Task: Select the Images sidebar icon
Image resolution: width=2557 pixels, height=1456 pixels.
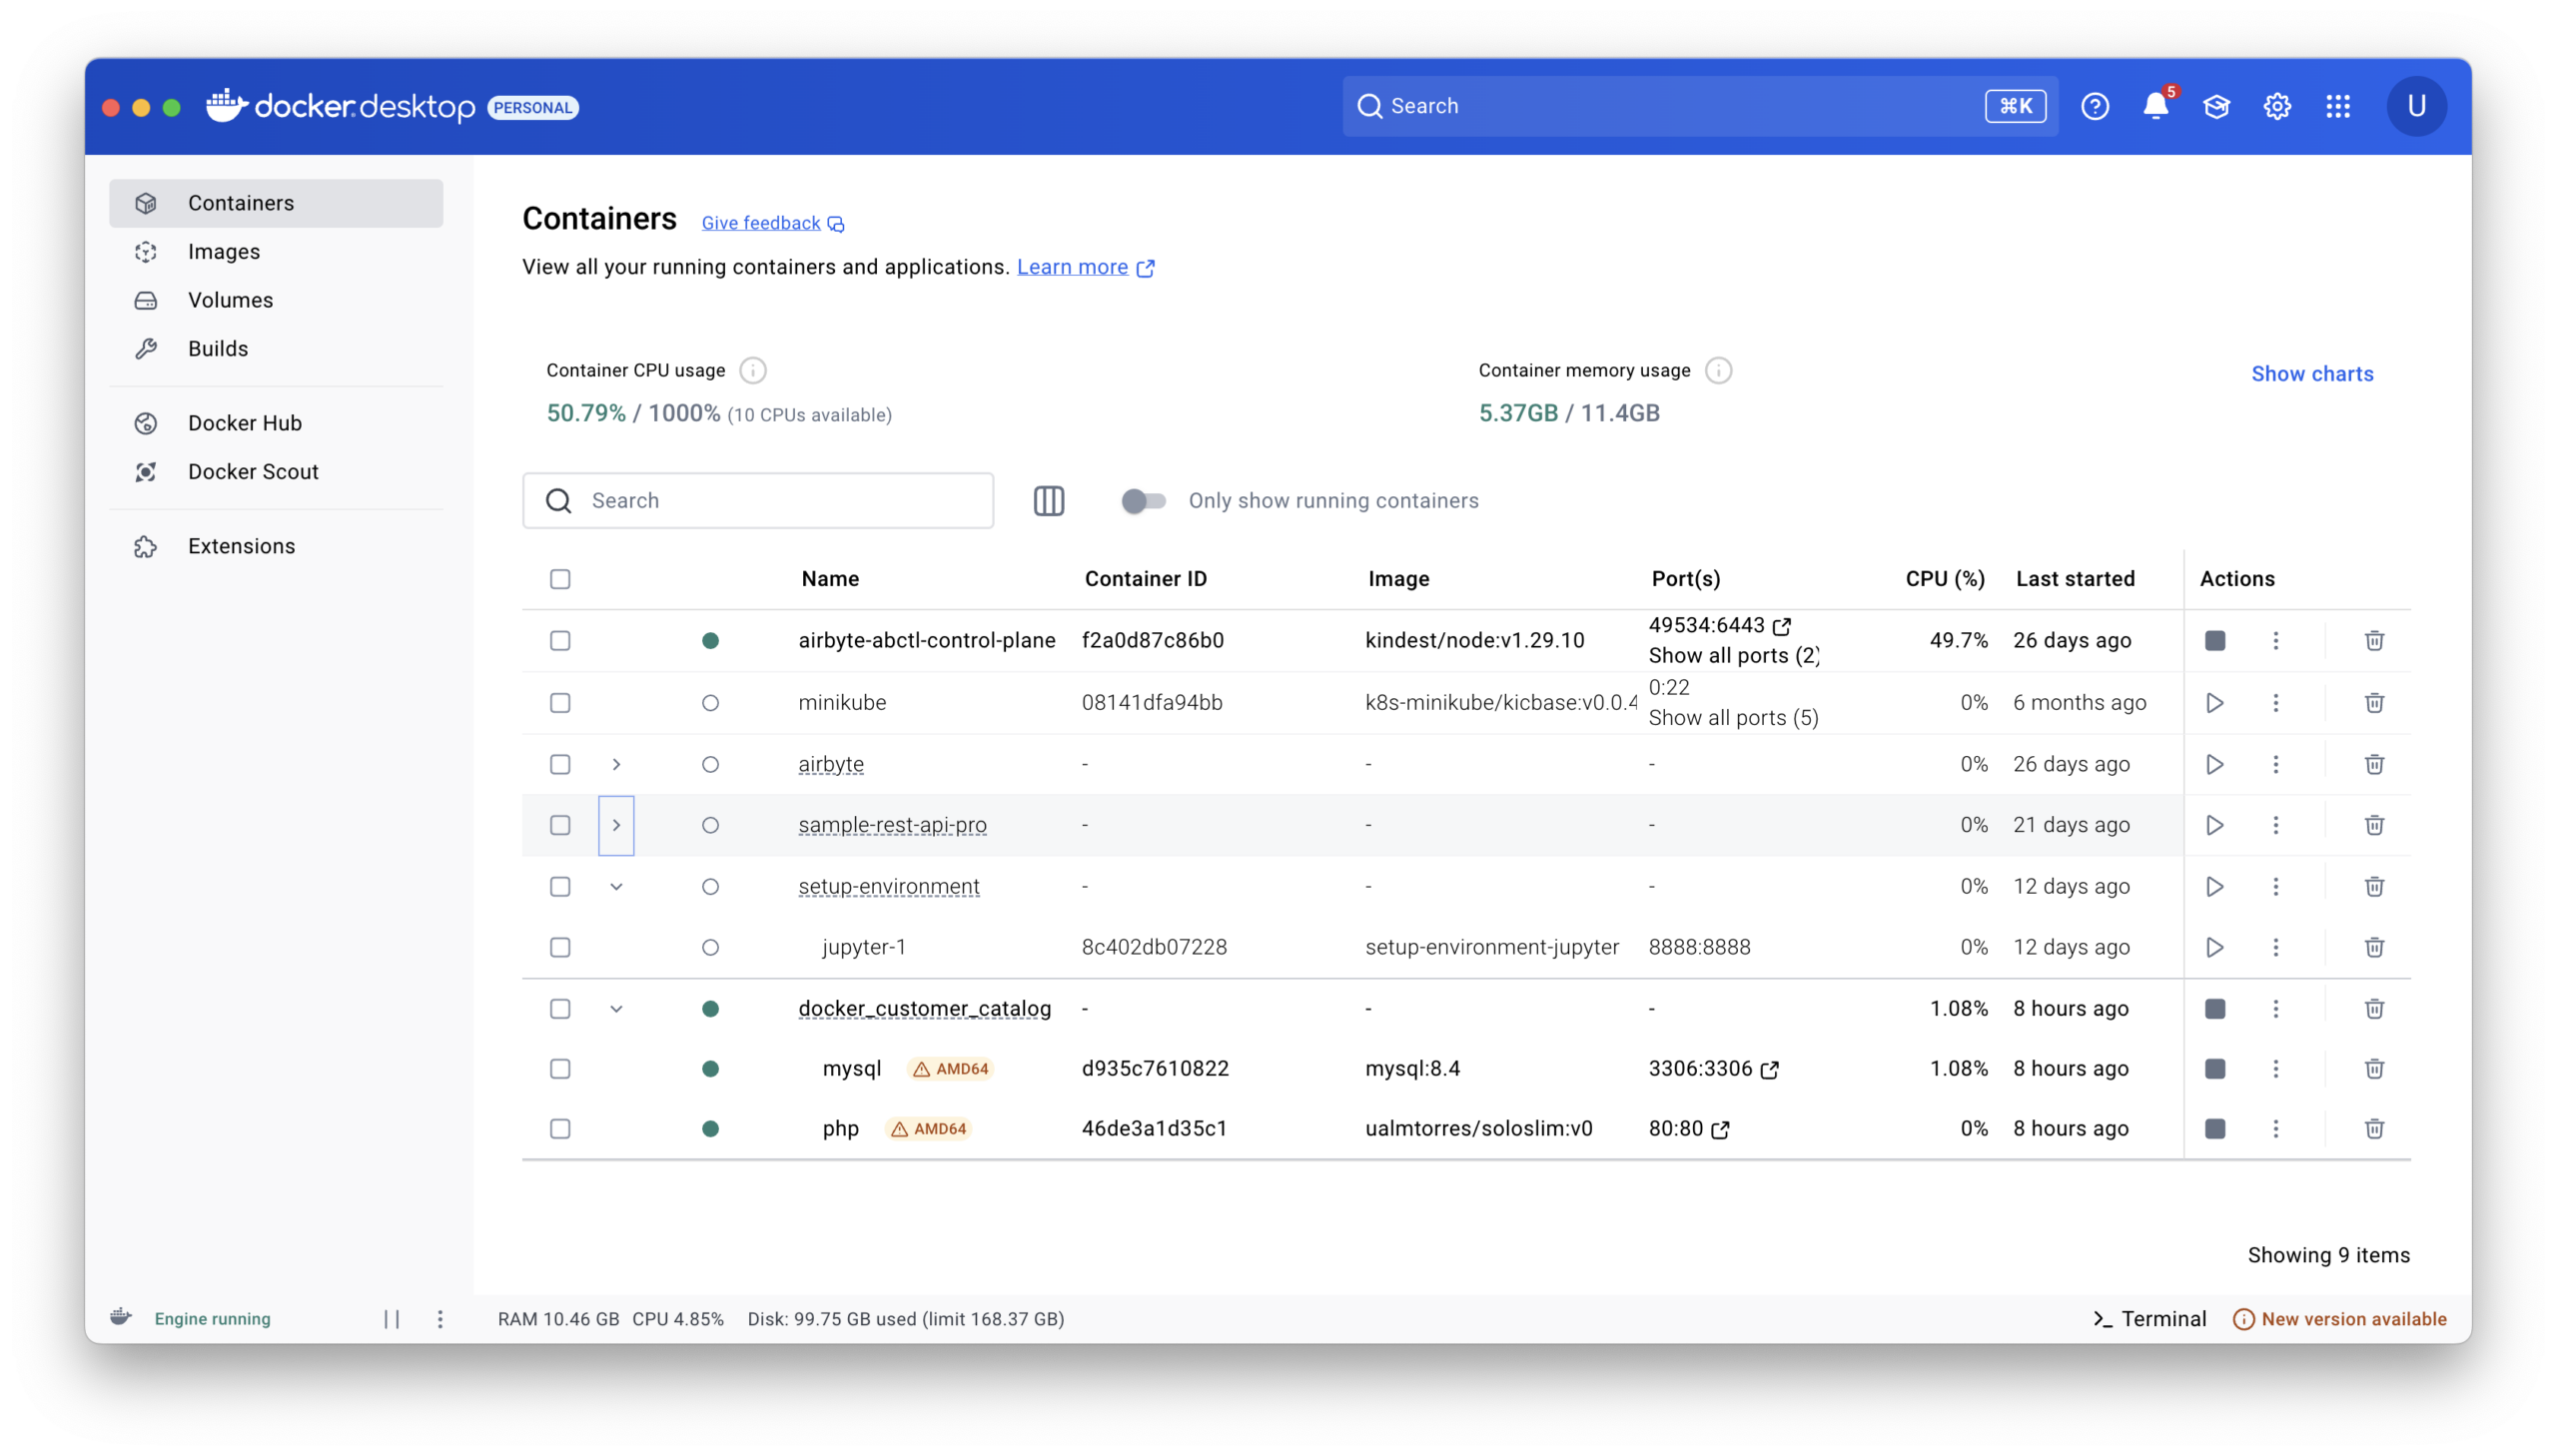Action: click(x=146, y=251)
